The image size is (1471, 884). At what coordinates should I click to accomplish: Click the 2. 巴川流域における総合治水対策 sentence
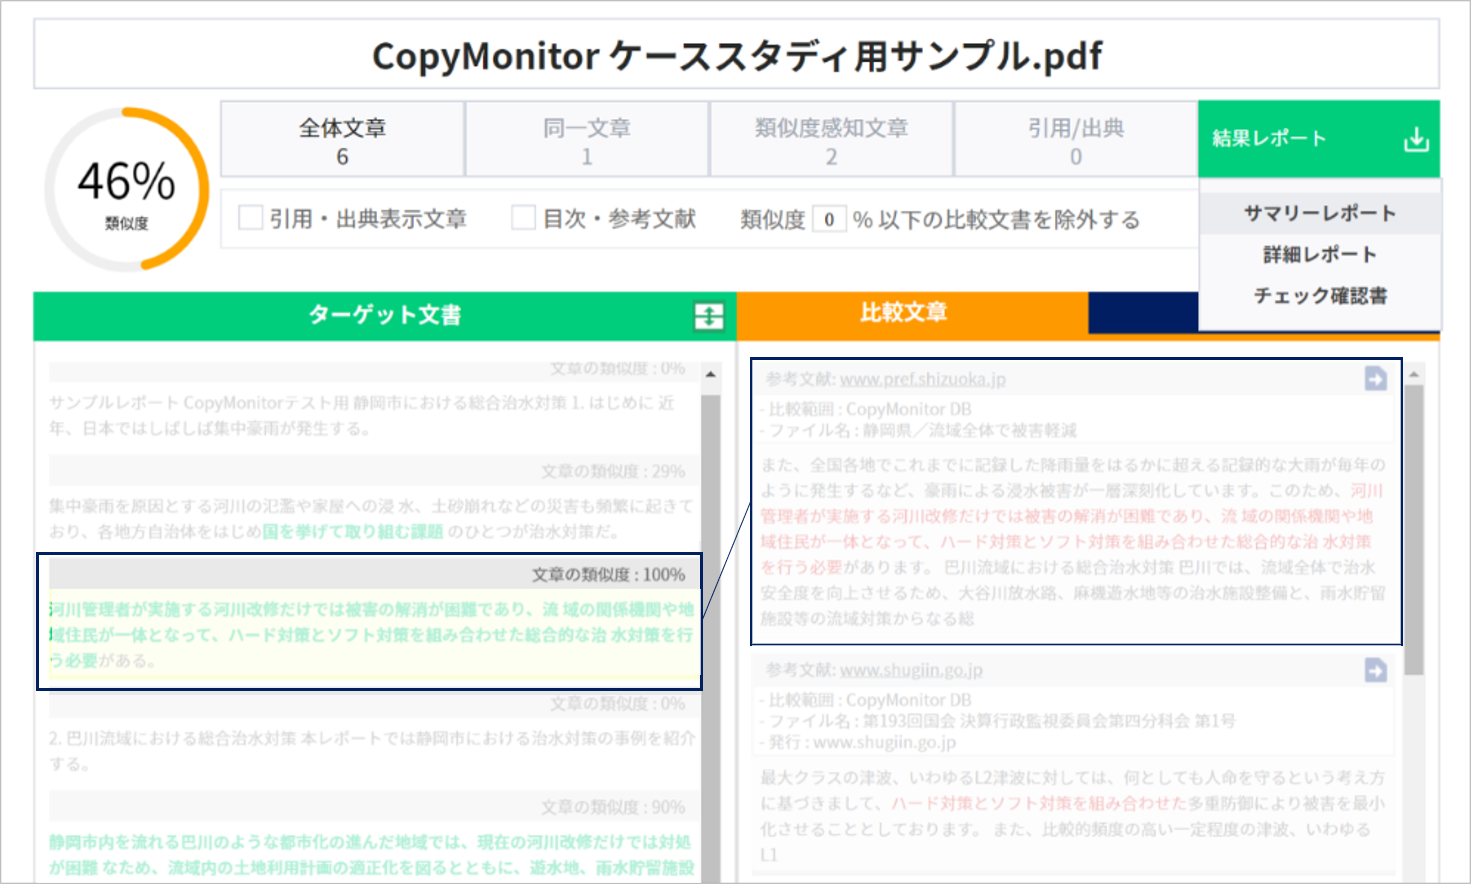(x=372, y=750)
